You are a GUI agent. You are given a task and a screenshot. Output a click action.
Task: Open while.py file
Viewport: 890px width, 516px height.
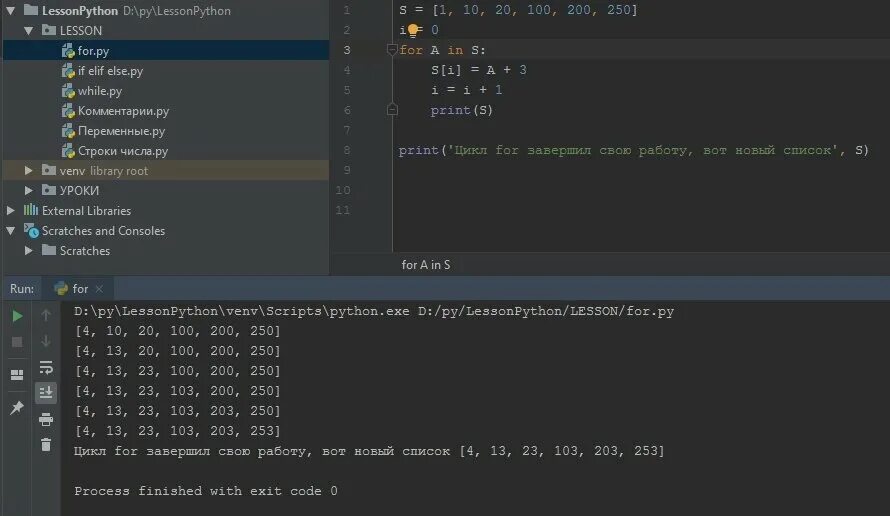[100, 91]
